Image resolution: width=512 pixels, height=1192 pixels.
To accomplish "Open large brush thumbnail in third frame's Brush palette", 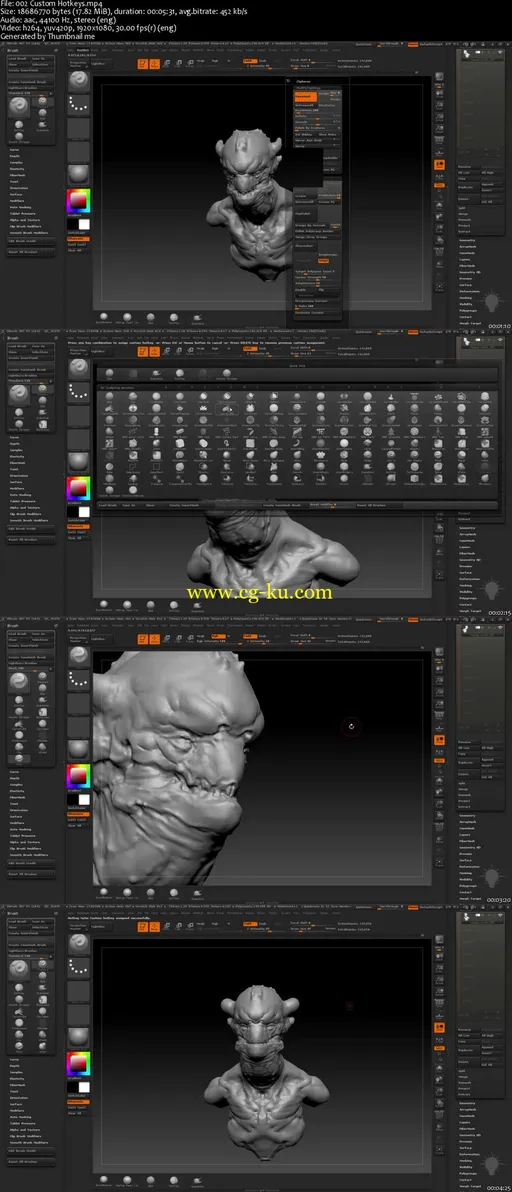I will click(x=19, y=683).
